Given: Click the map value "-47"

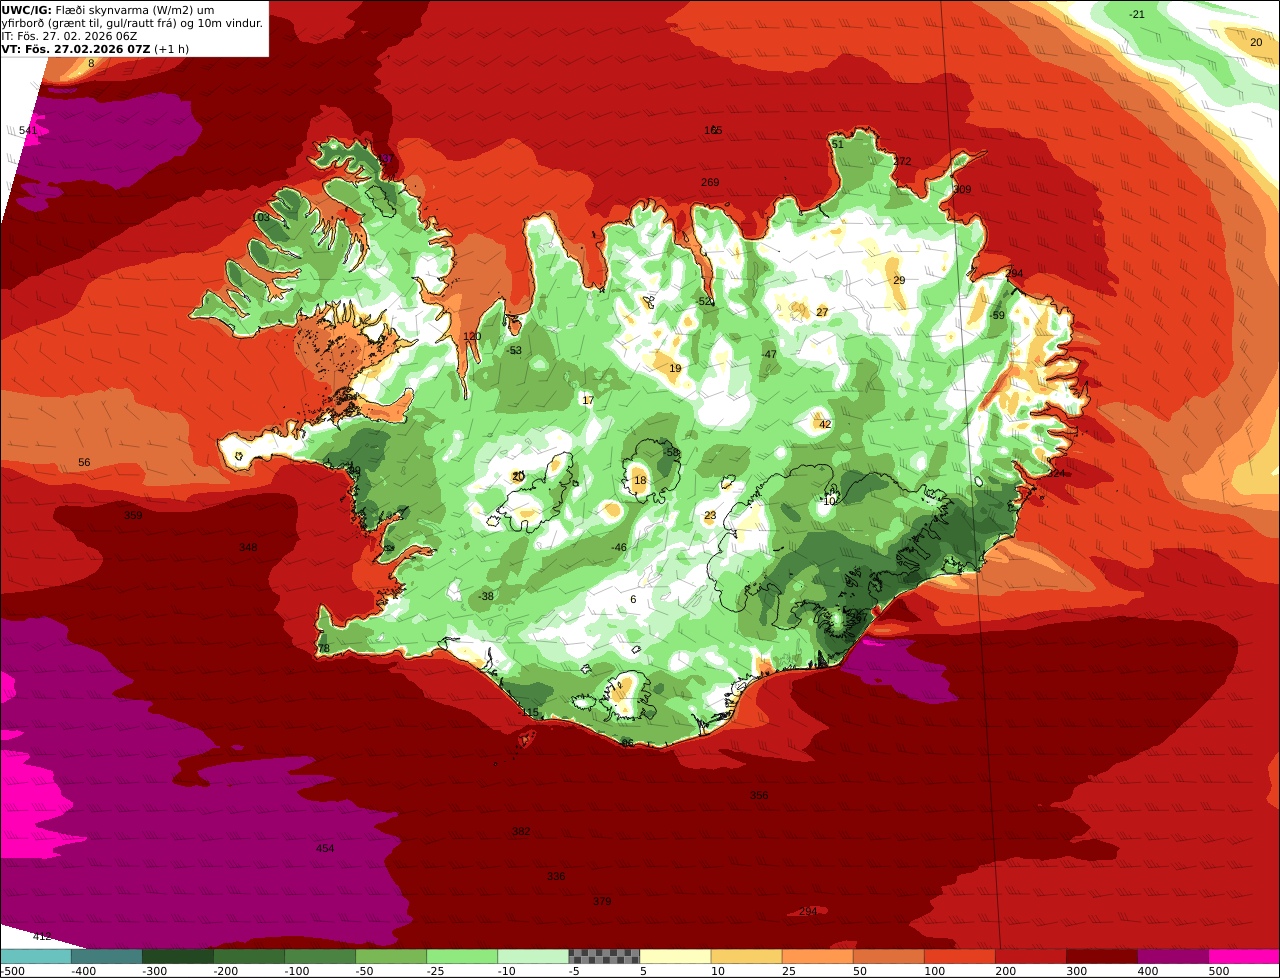Looking at the screenshot, I should click(x=769, y=354).
